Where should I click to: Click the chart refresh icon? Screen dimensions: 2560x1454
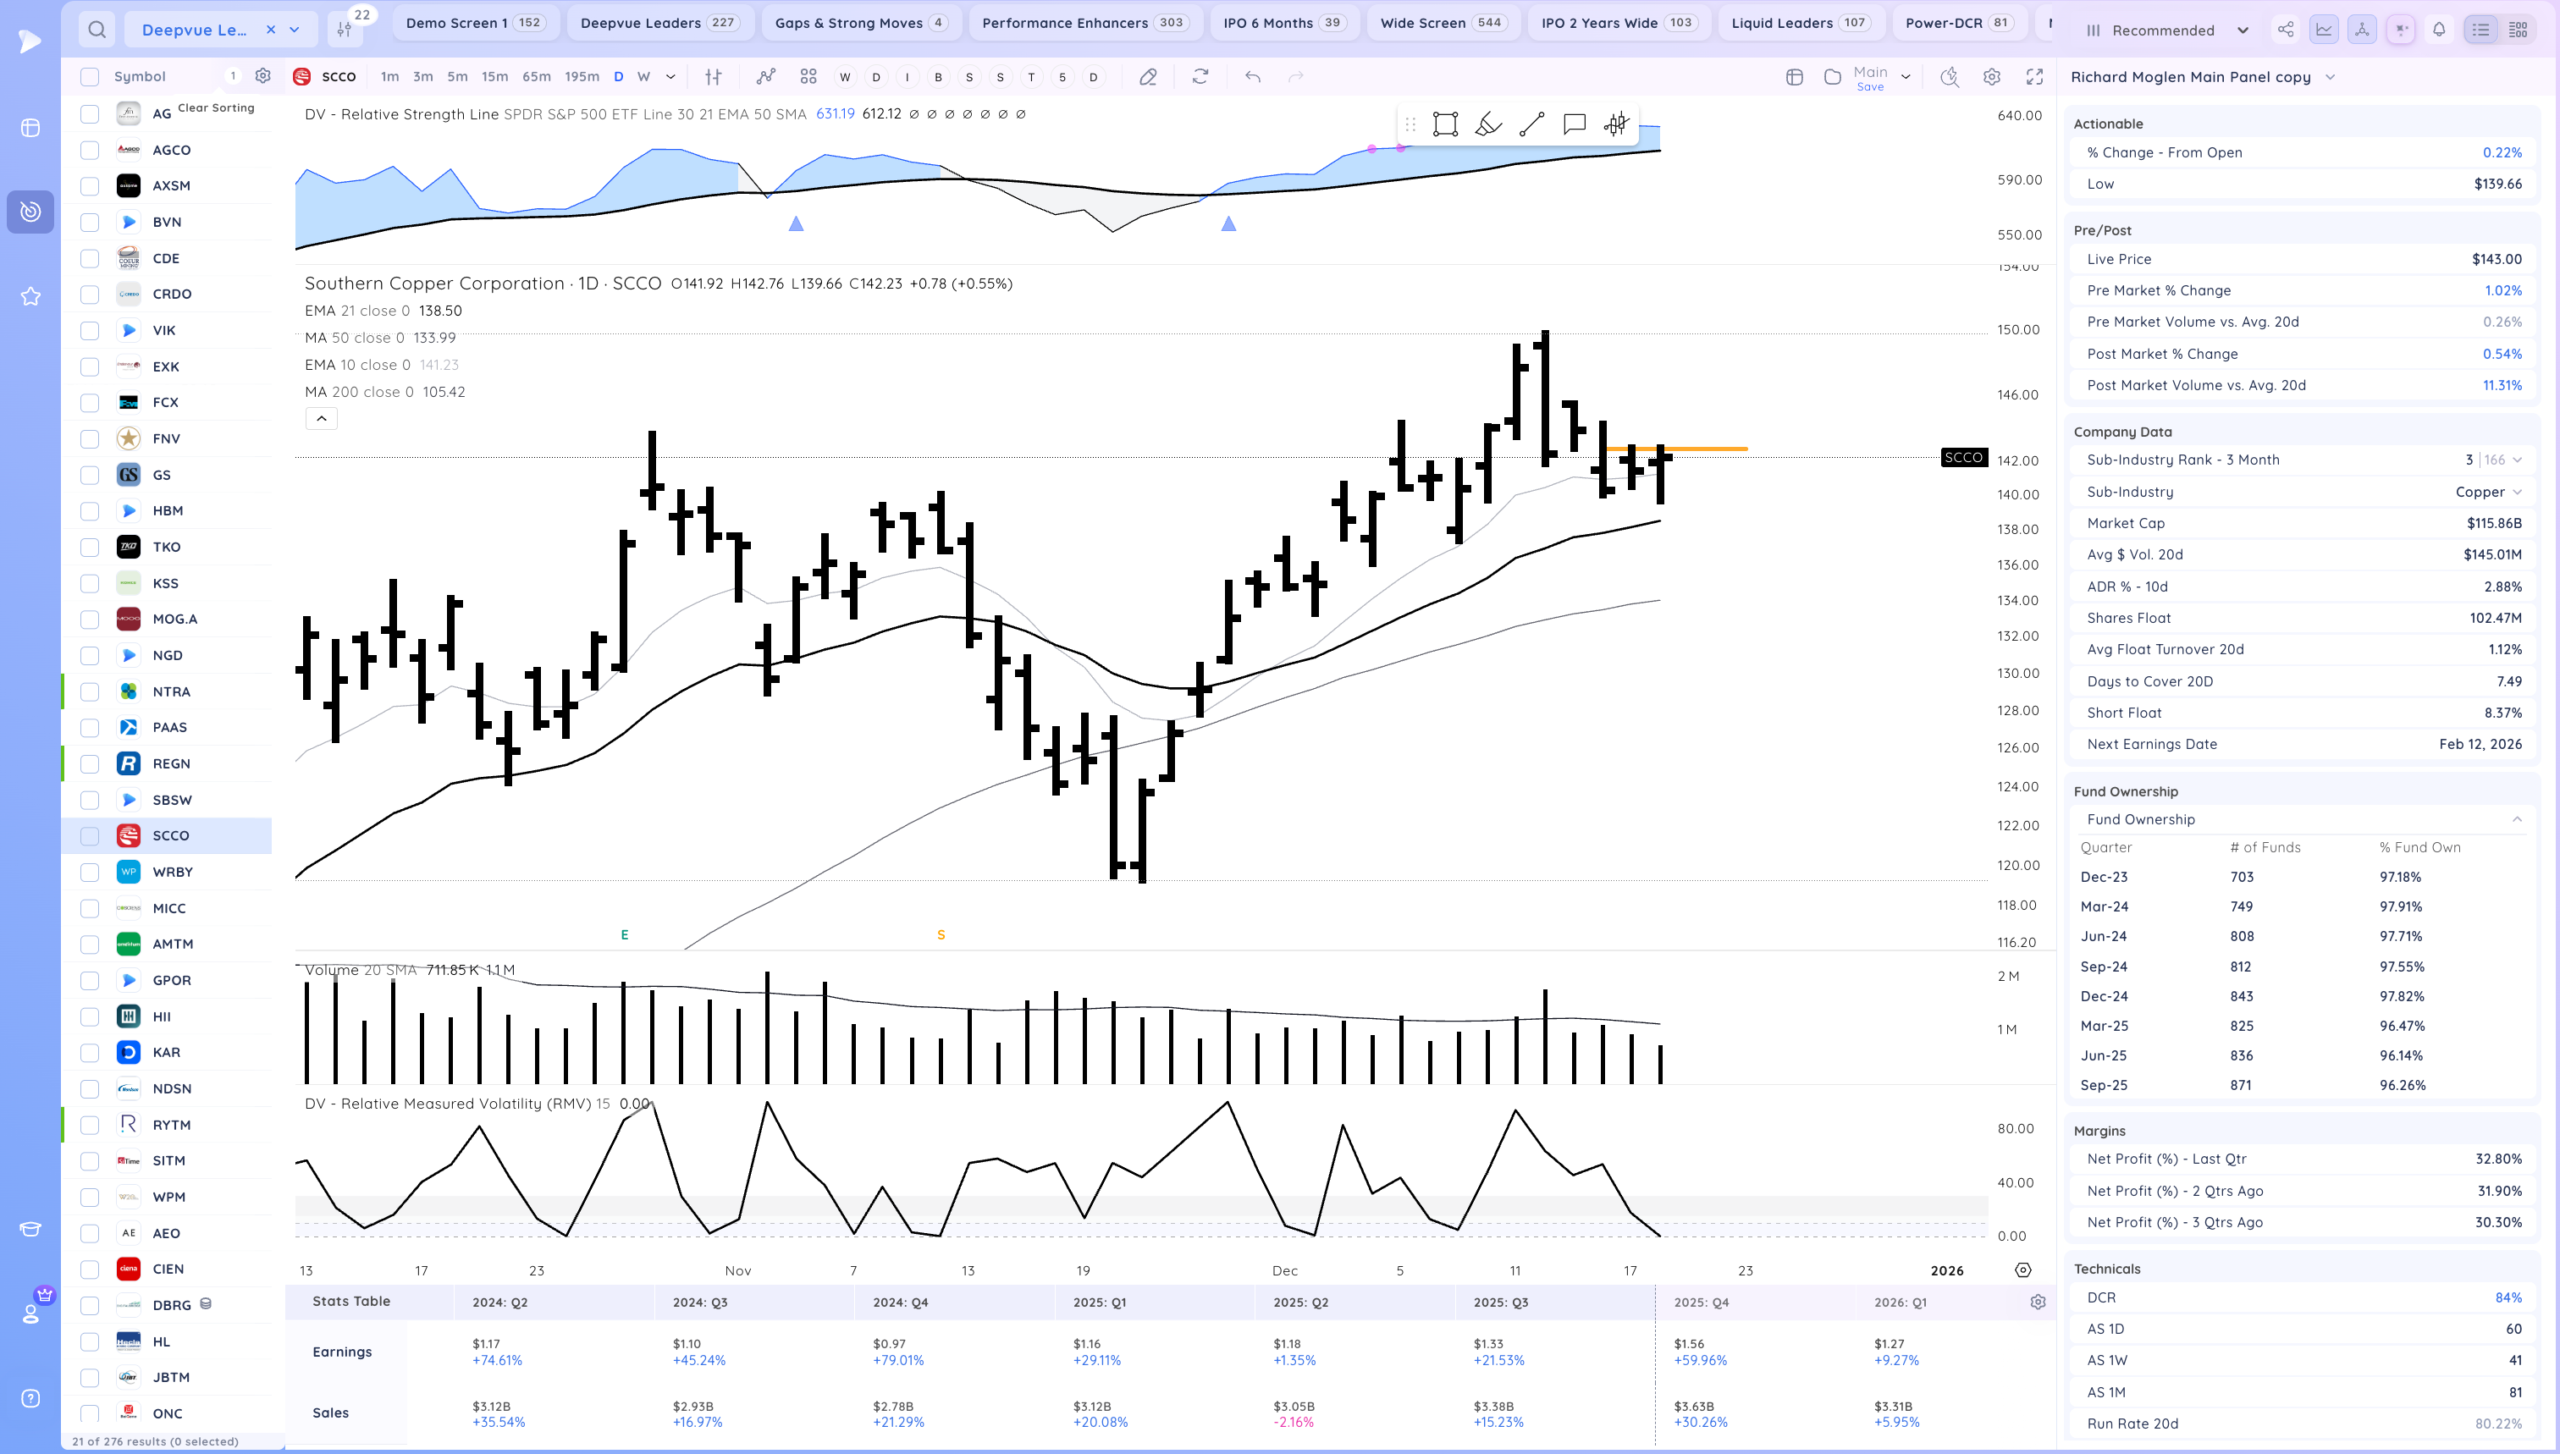coord(1200,76)
